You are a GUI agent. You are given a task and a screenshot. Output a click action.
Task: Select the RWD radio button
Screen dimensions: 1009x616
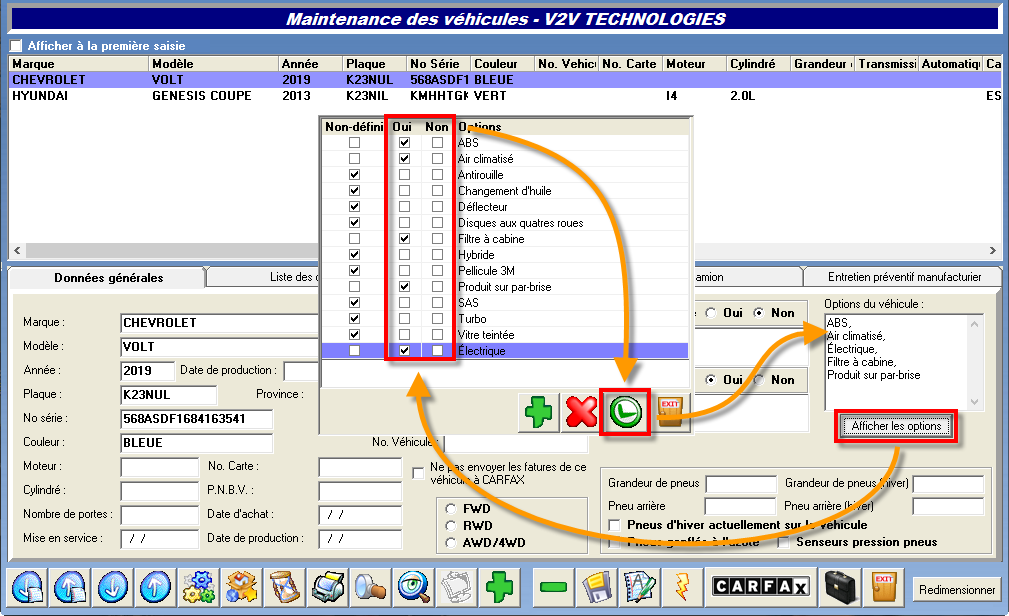(450, 525)
